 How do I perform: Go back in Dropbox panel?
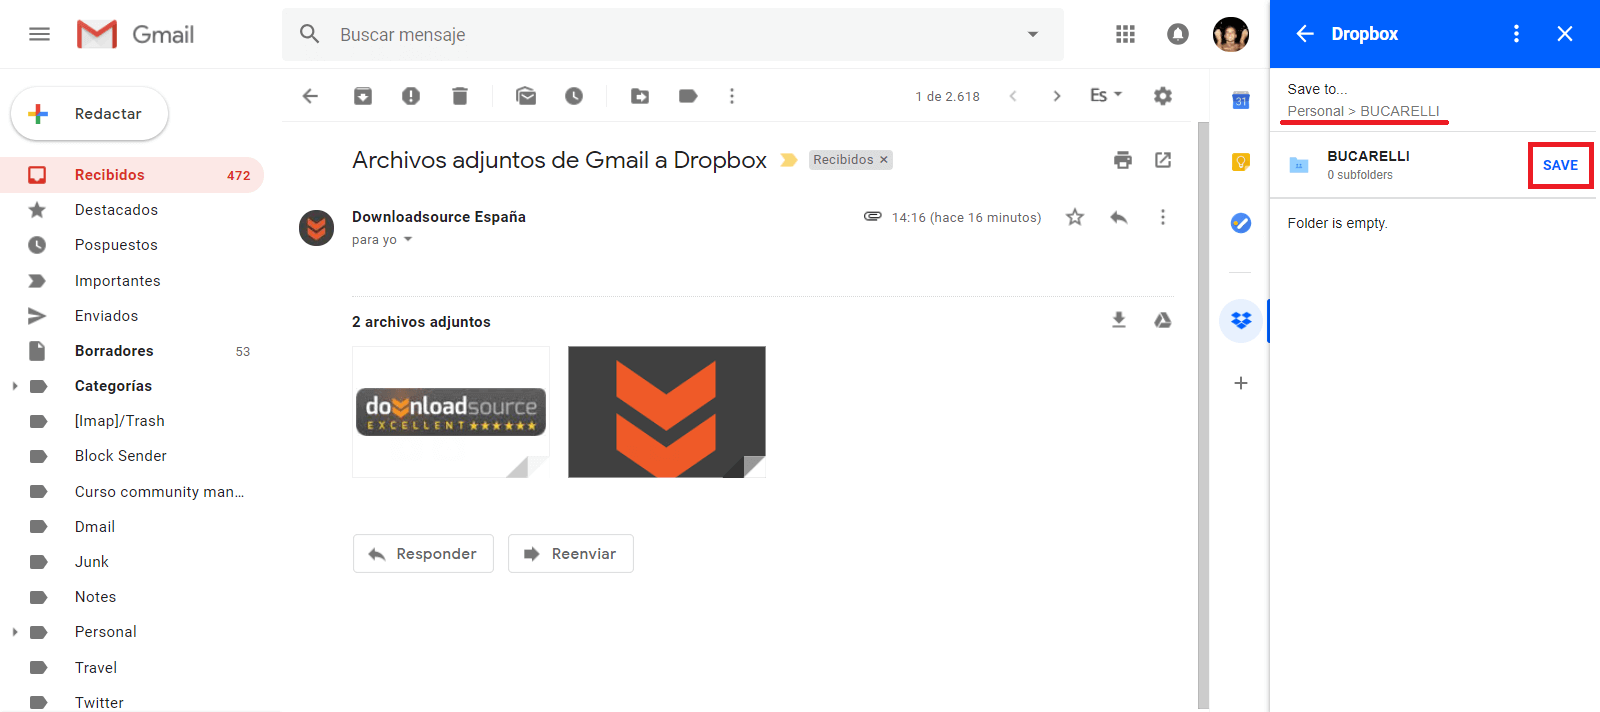coord(1305,34)
